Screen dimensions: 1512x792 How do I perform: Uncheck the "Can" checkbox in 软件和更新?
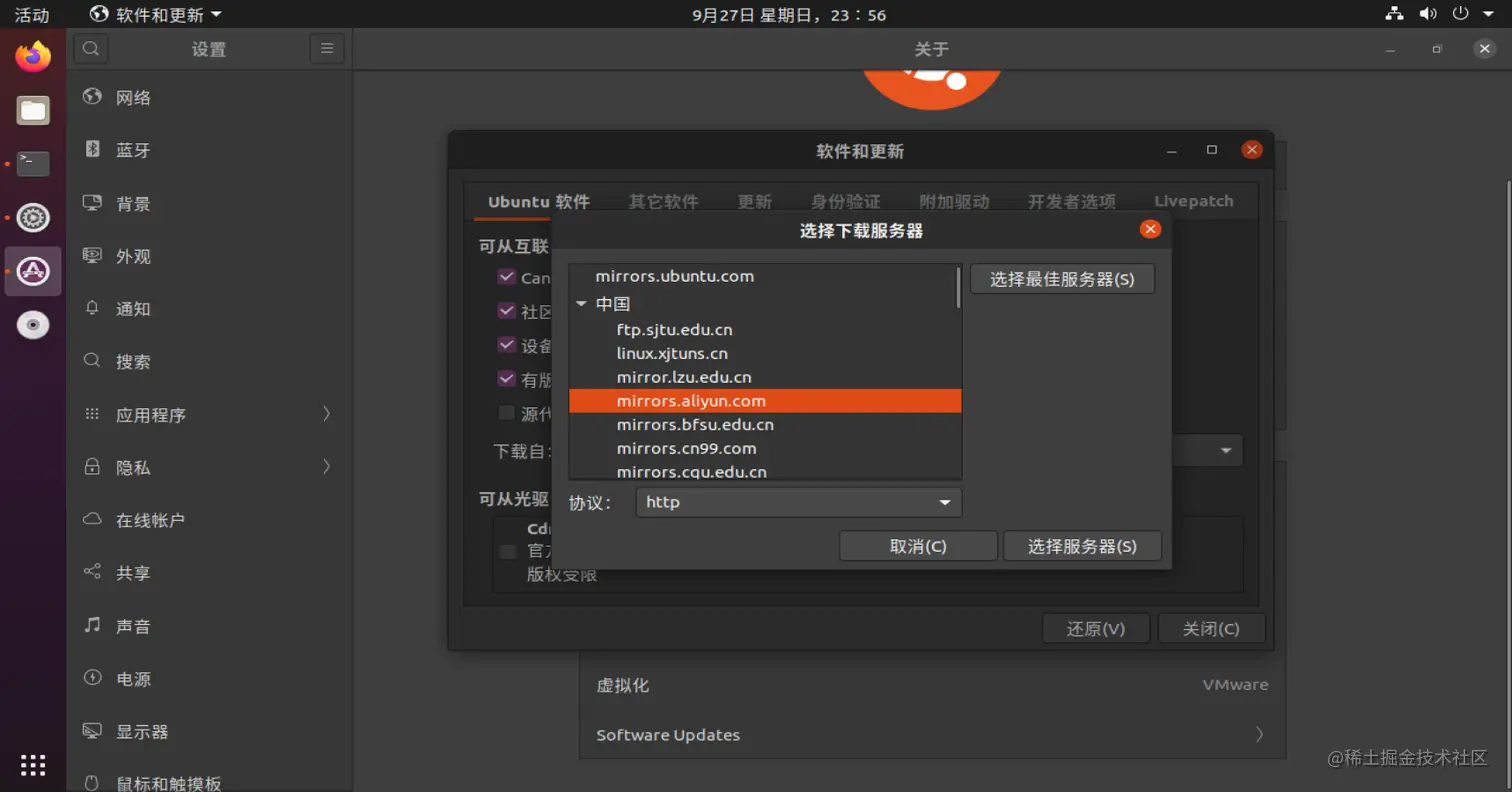[x=506, y=277]
